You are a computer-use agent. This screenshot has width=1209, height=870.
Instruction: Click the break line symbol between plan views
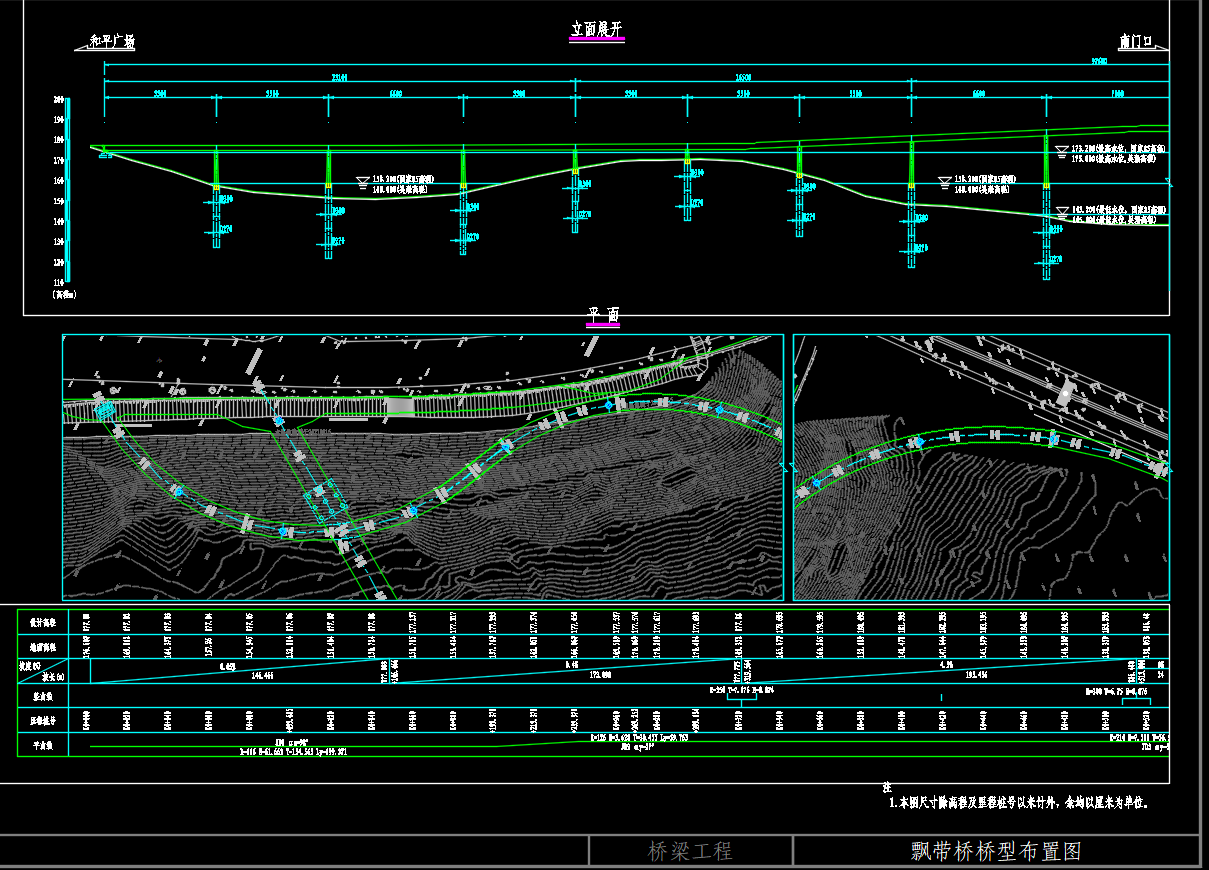pos(788,466)
